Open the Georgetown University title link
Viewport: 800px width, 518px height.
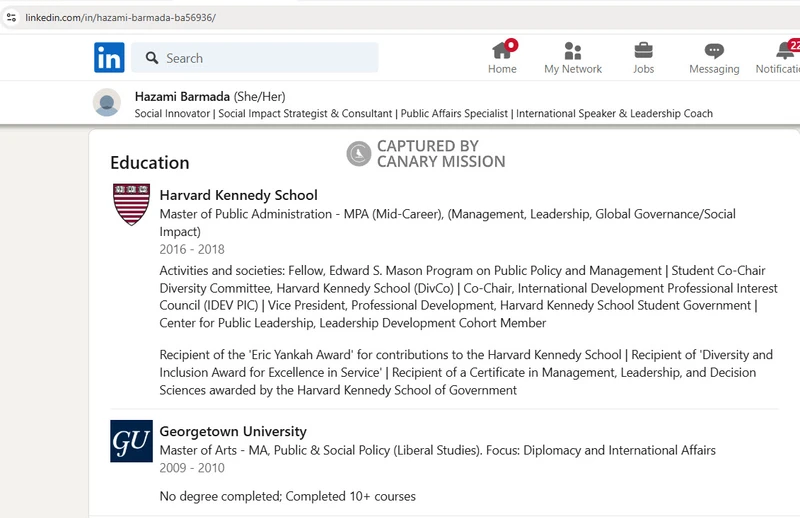pyautogui.click(x=233, y=431)
